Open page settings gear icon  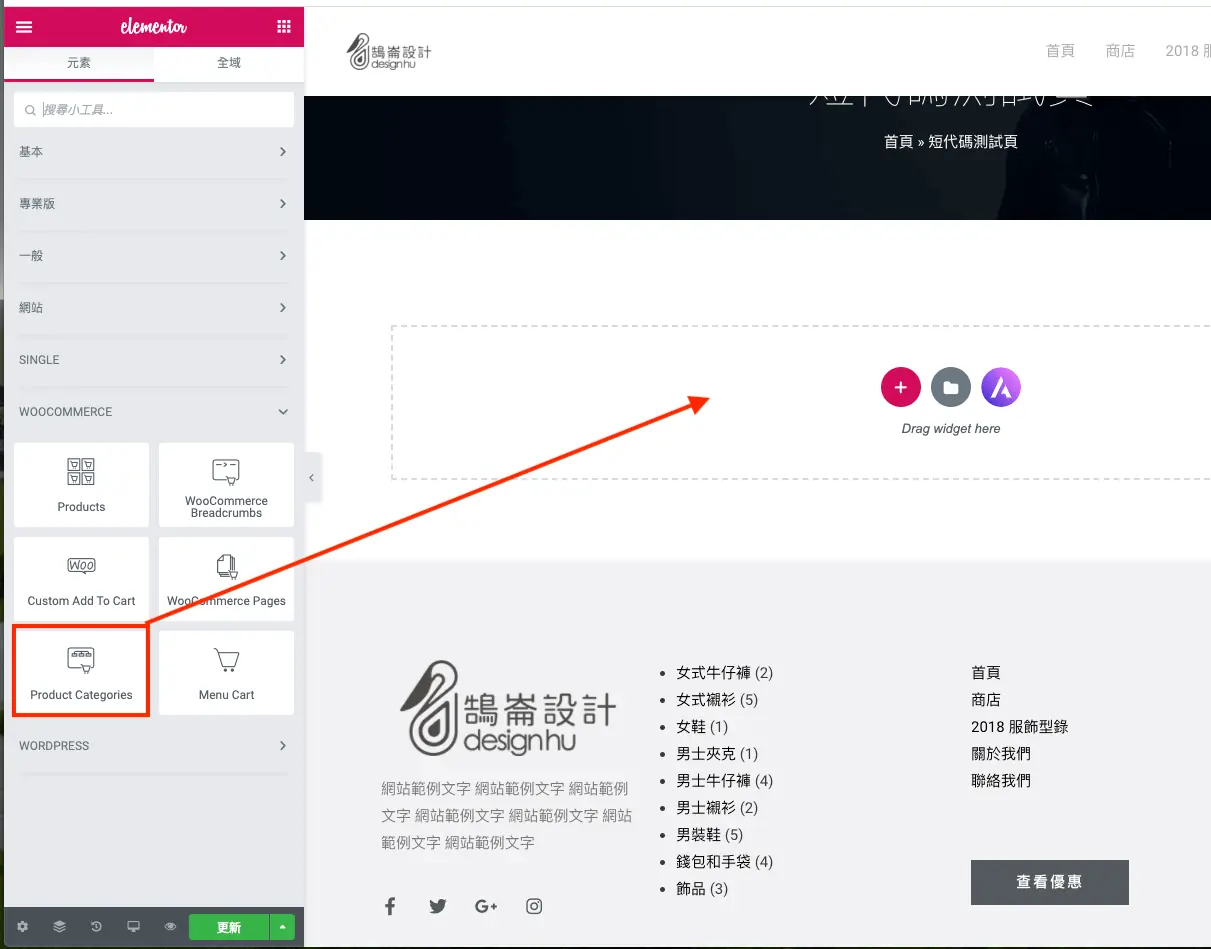click(23, 927)
